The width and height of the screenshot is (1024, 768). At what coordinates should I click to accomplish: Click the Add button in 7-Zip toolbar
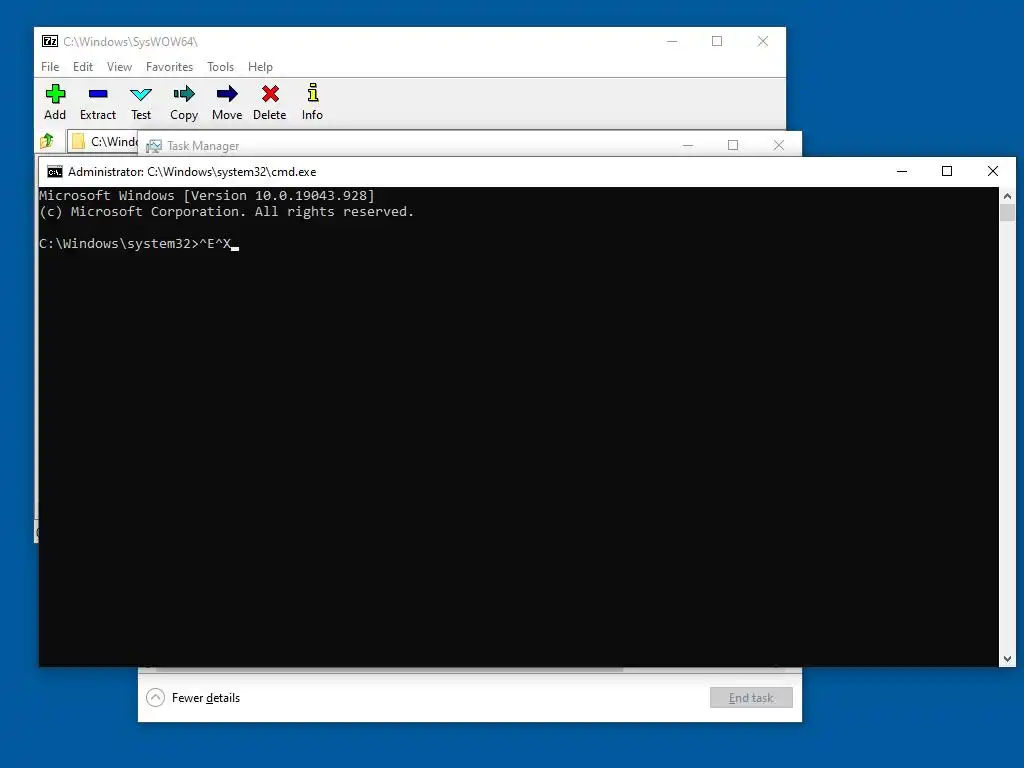[x=55, y=103]
